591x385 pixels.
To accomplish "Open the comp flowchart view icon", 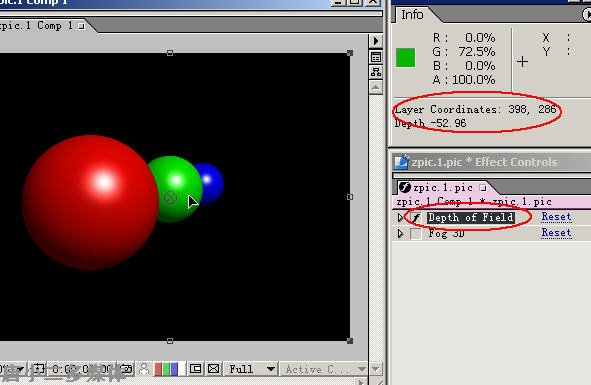I will 376,72.
